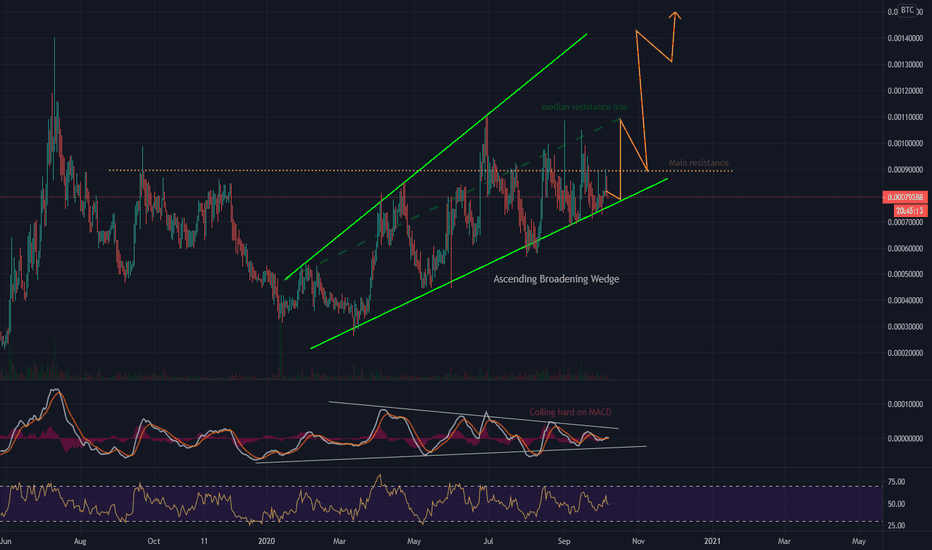Click the 0.00060000 price axis label

[x=905, y=249]
